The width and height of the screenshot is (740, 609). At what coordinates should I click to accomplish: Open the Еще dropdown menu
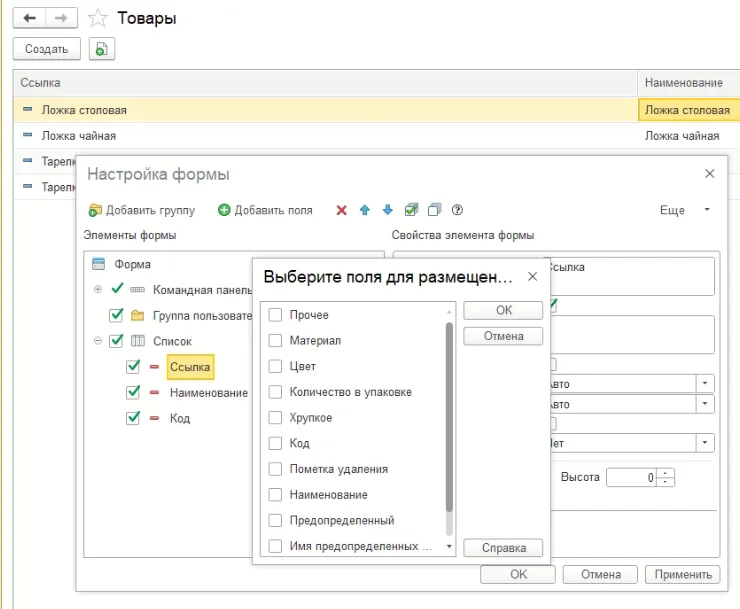(x=684, y=210)
